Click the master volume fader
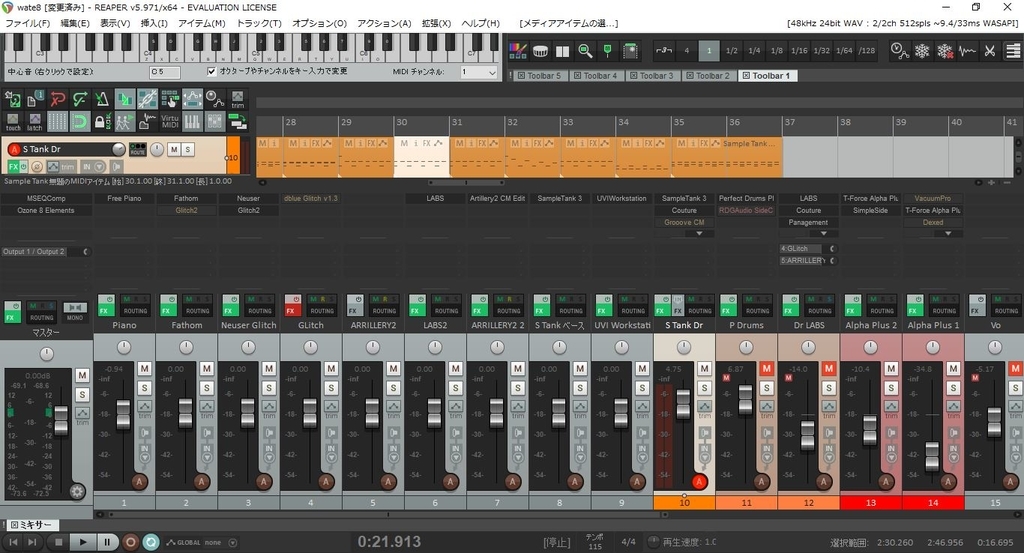The width and height of the screenshot is (1024, 553). [61, 420]
